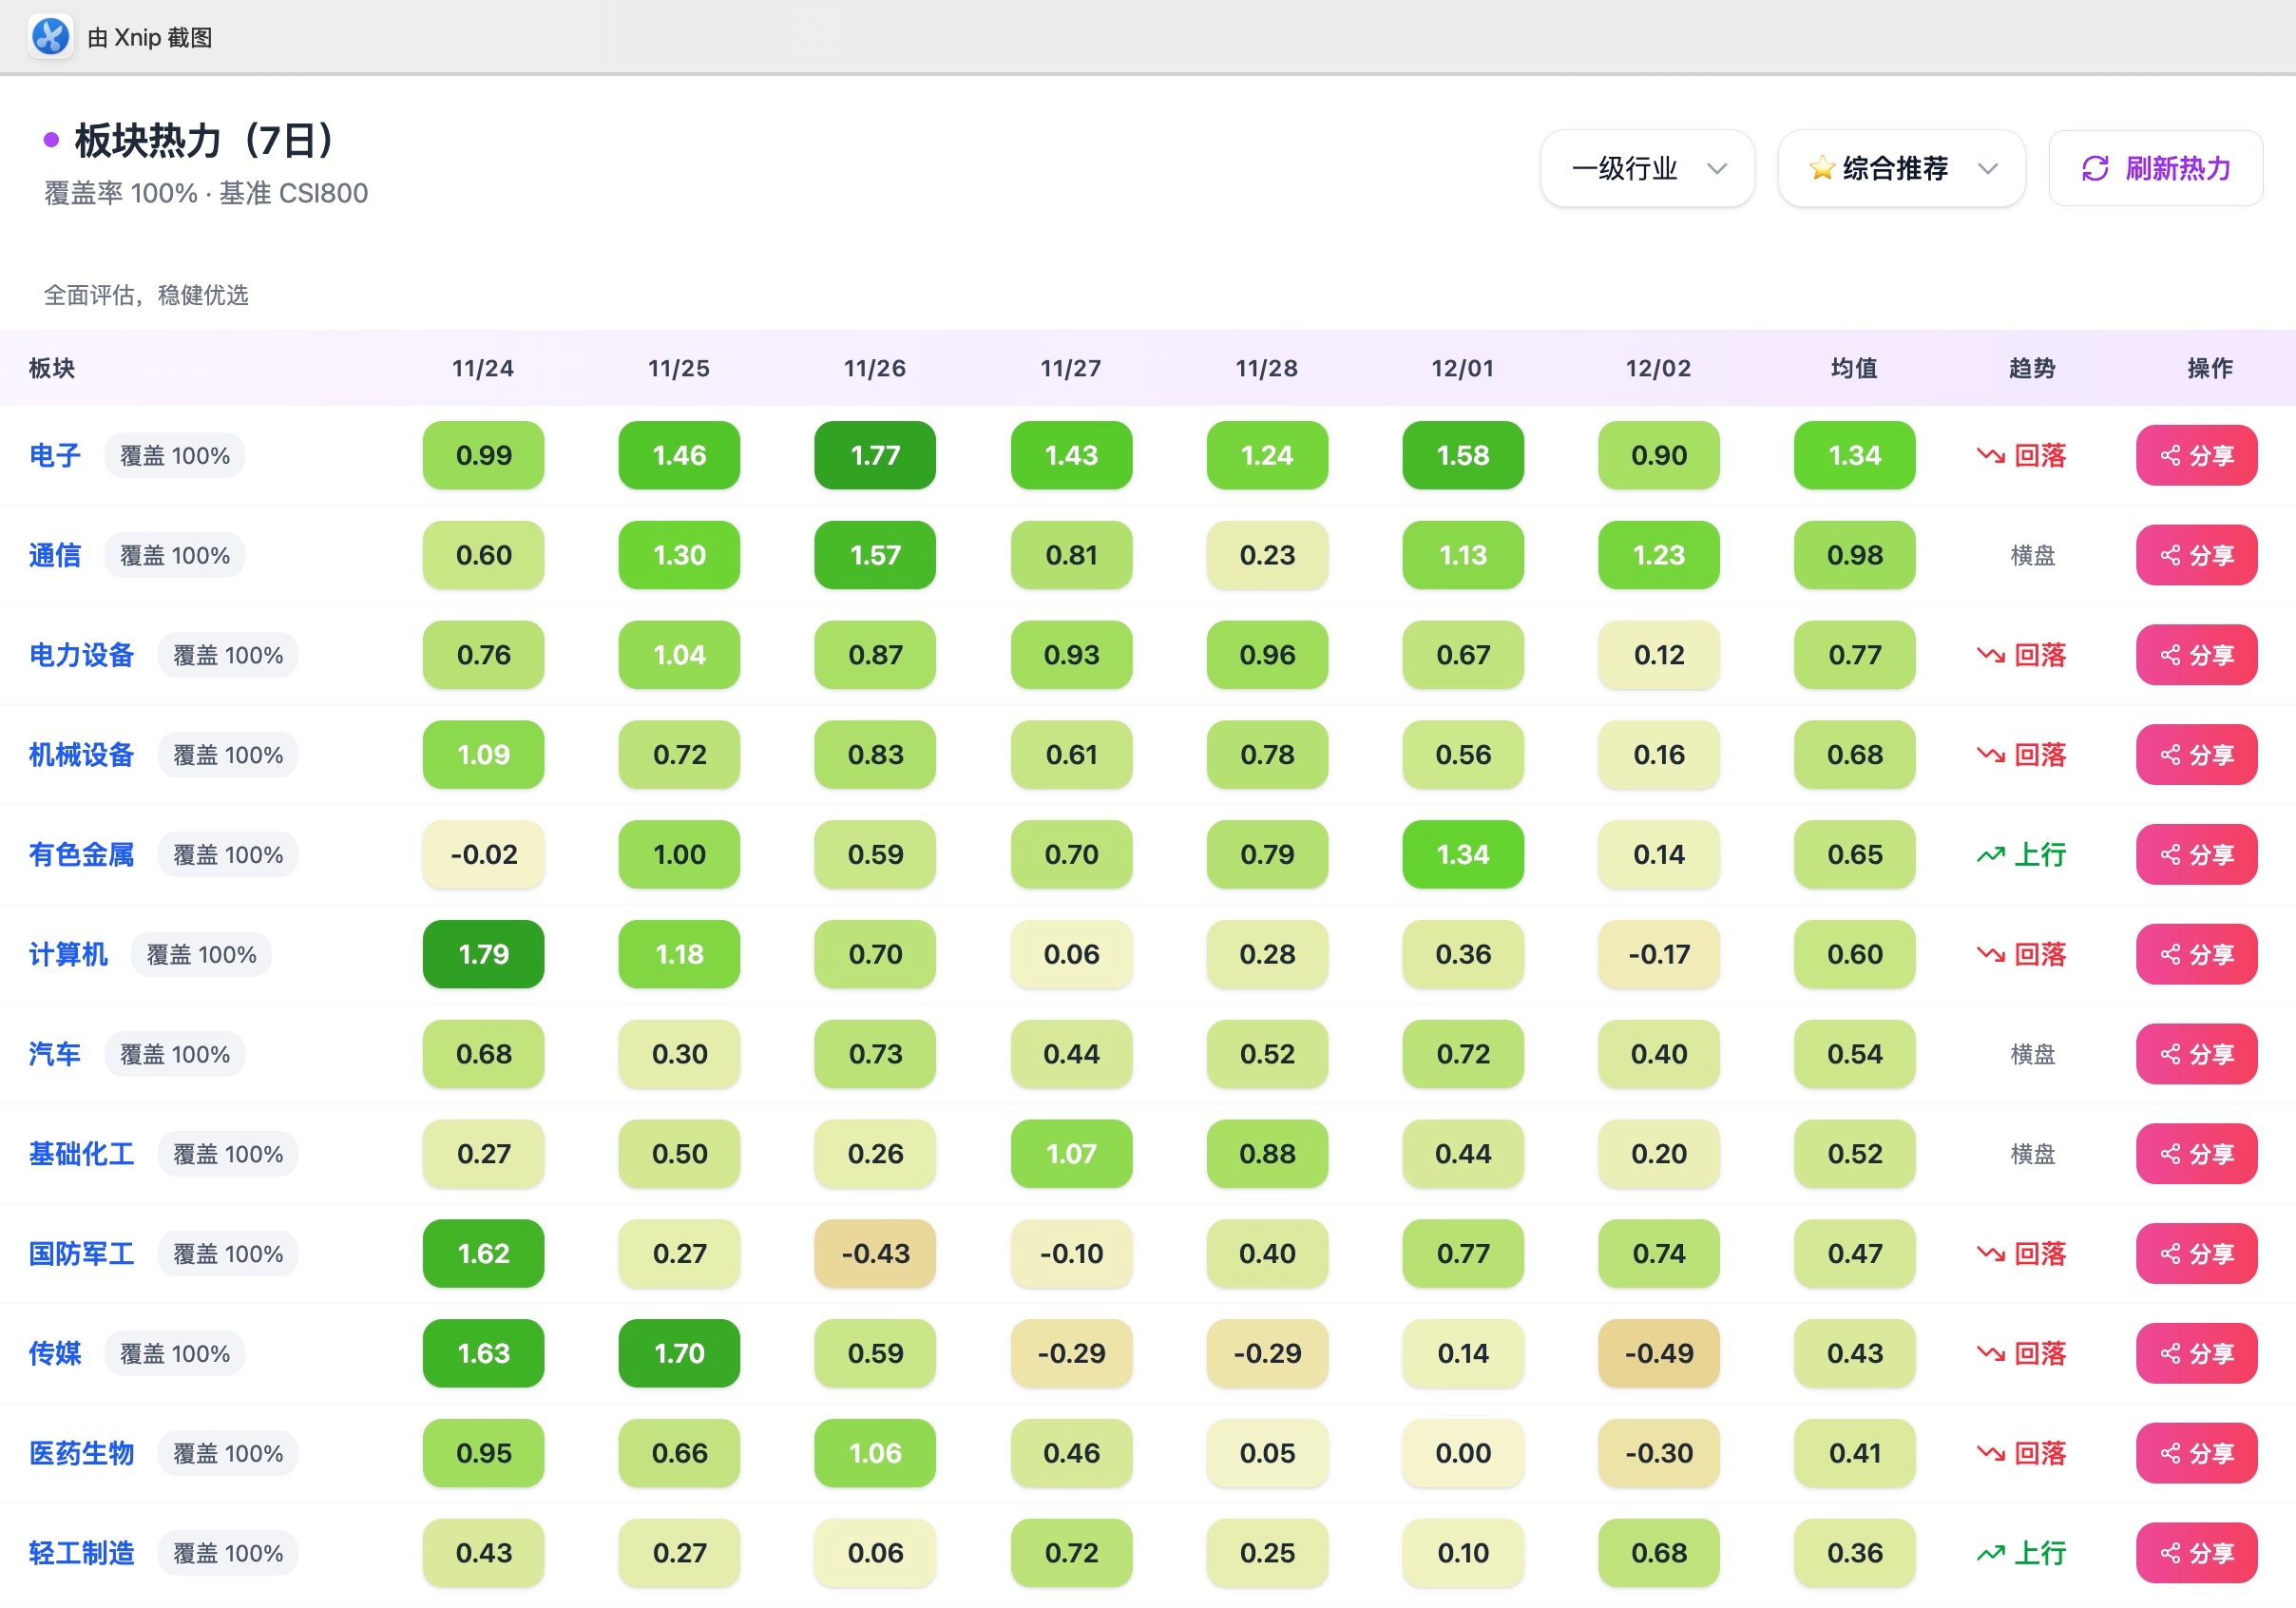Click the 上行 trend icon for 轻工制造

coord(1990,1553)
